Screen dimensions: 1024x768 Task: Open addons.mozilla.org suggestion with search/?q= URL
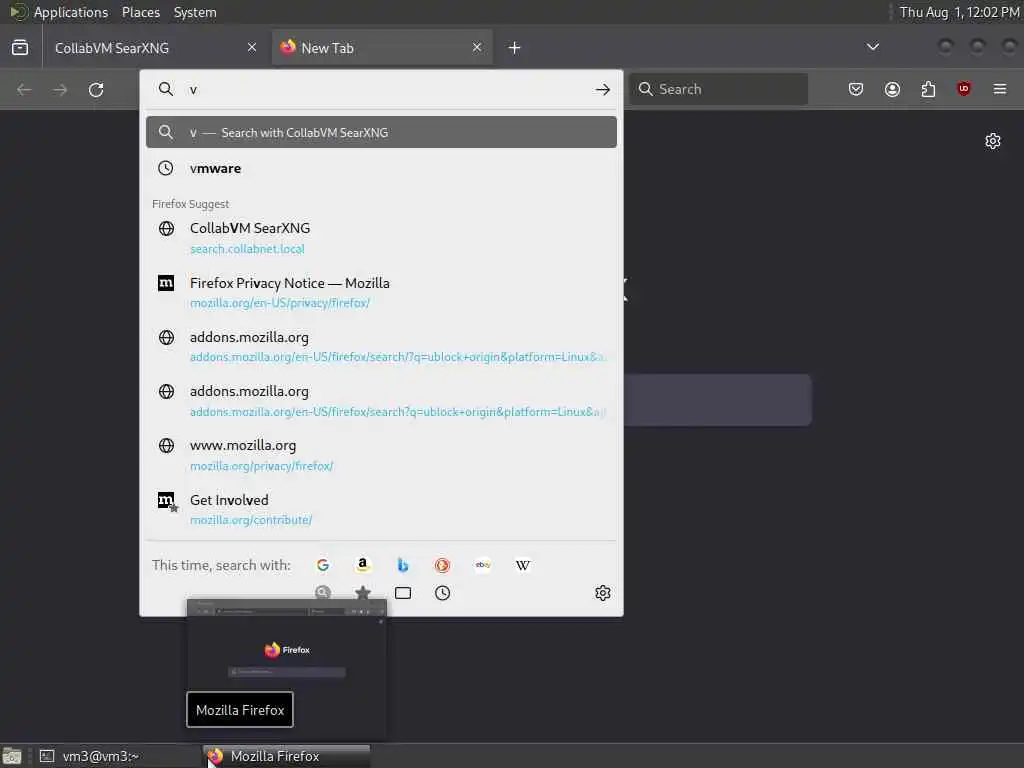[381, 347]
